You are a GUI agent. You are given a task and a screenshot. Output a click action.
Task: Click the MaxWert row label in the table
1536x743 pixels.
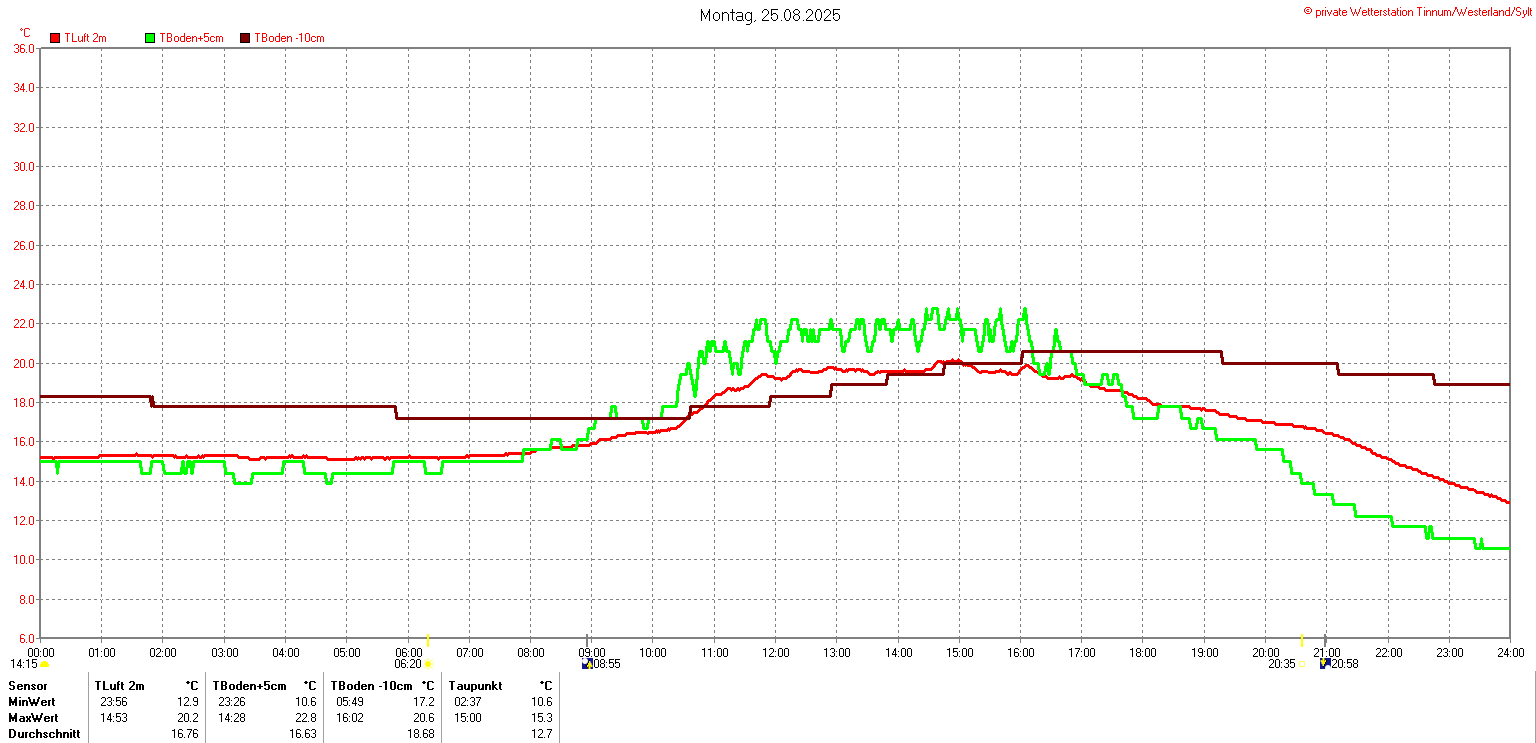click(33, 718)
